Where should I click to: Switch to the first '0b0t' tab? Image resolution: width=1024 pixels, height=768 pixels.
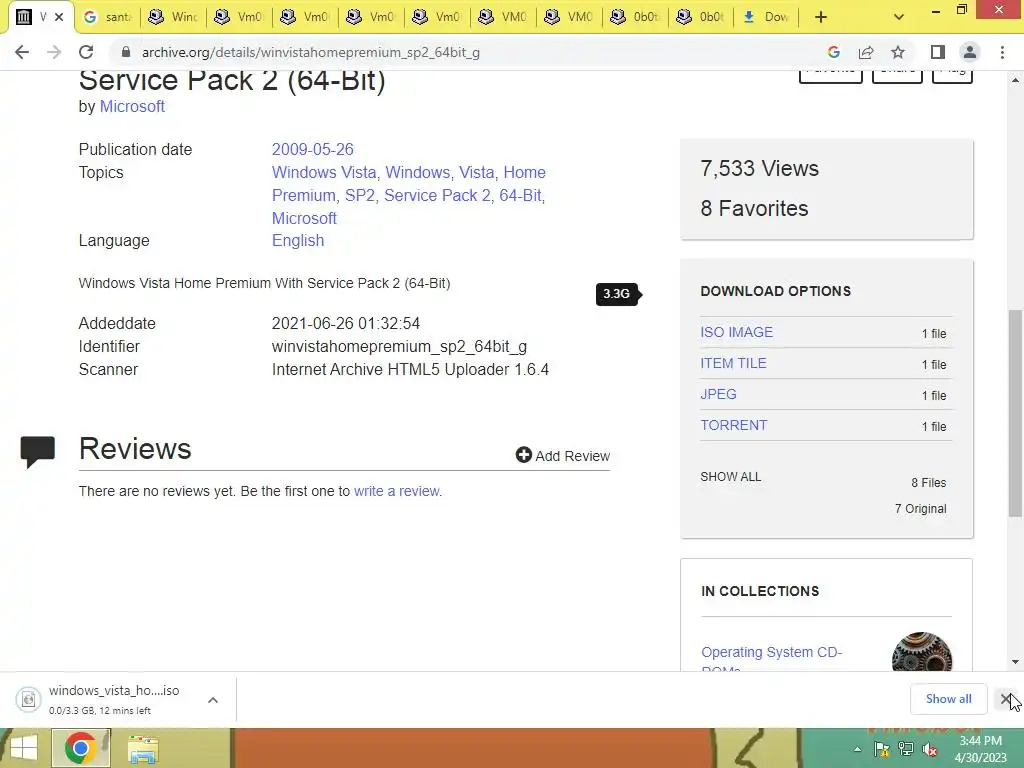(635, 17)
